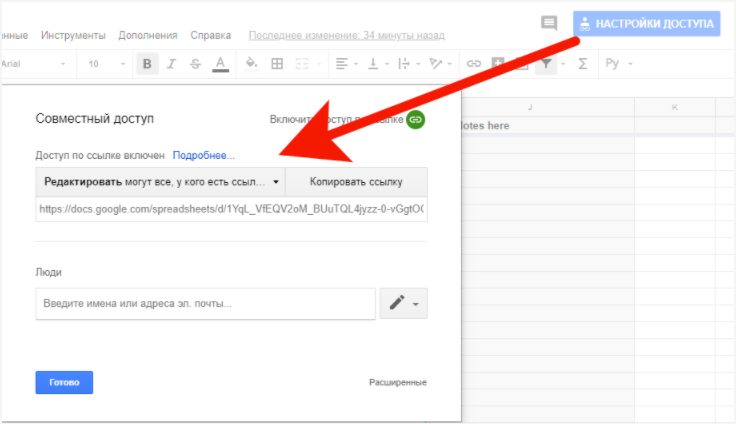
Task: Open the Инструменты menu
Action: click(73, 35)
